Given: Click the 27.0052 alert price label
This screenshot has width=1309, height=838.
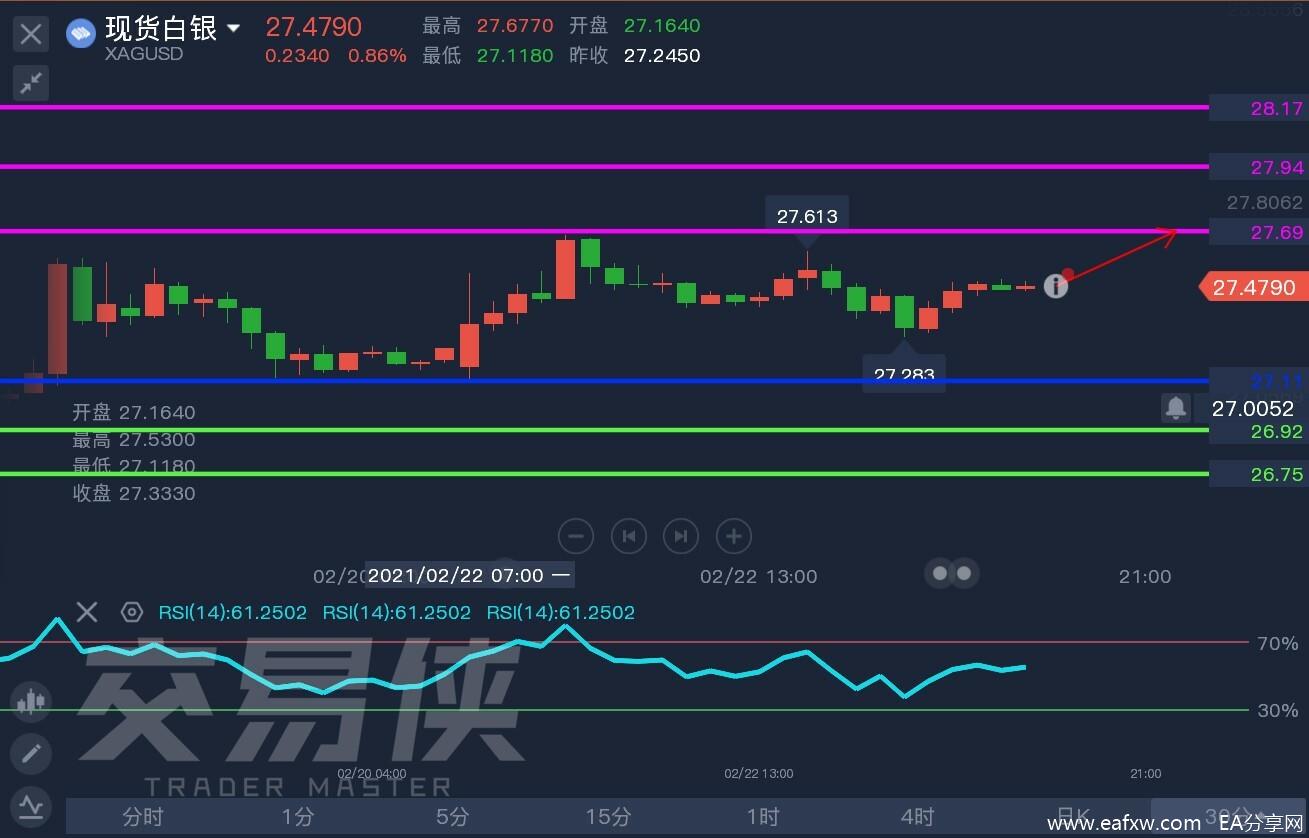Looking at the screenshot, I should pyautogui.click(x=1252, y=408).
